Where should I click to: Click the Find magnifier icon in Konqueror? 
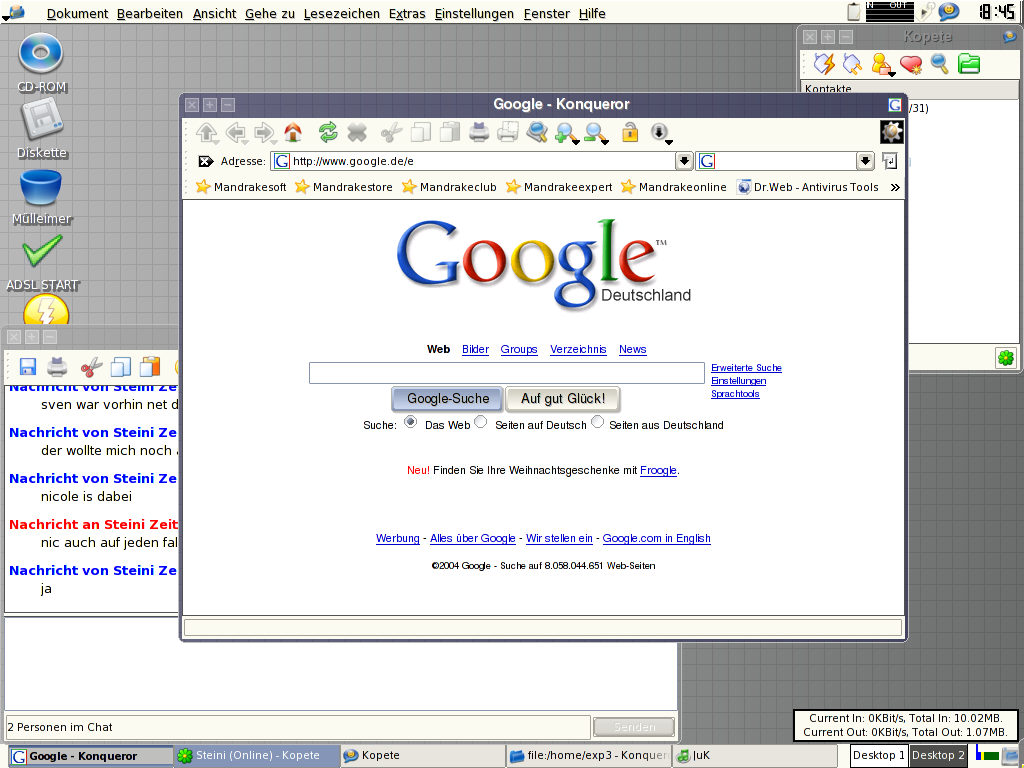click(537, 133)
